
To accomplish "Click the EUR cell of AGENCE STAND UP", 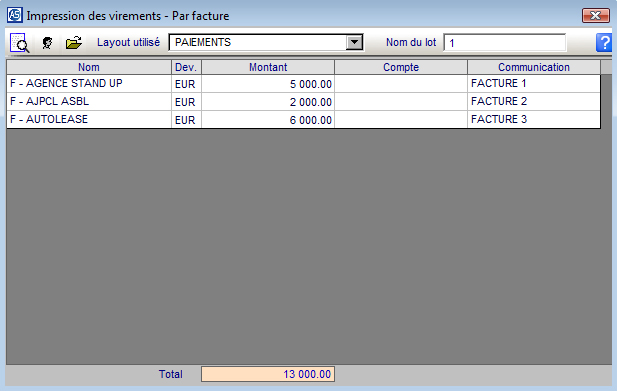I will tap(186, 84).
